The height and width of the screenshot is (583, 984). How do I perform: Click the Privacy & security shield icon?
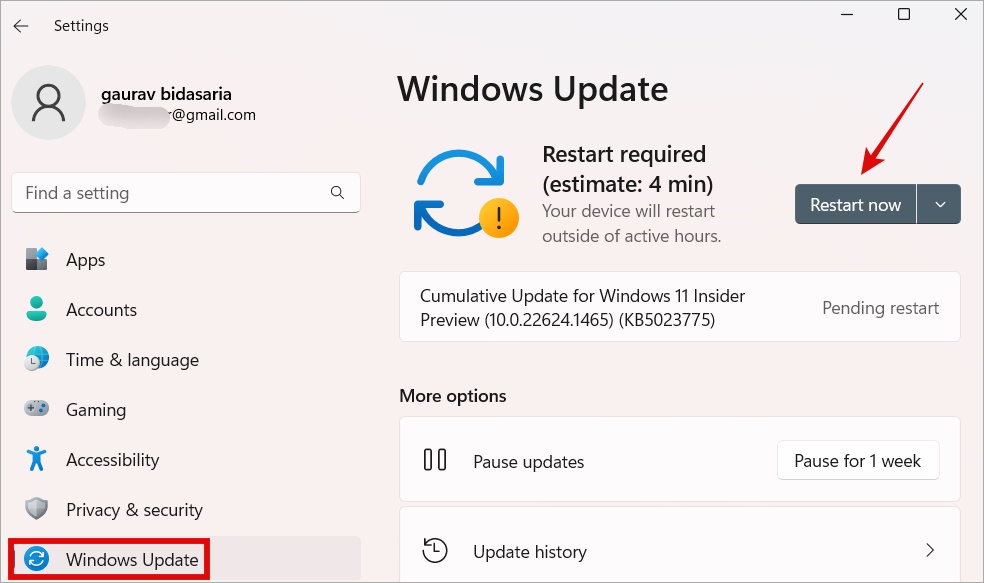(37, 510)
